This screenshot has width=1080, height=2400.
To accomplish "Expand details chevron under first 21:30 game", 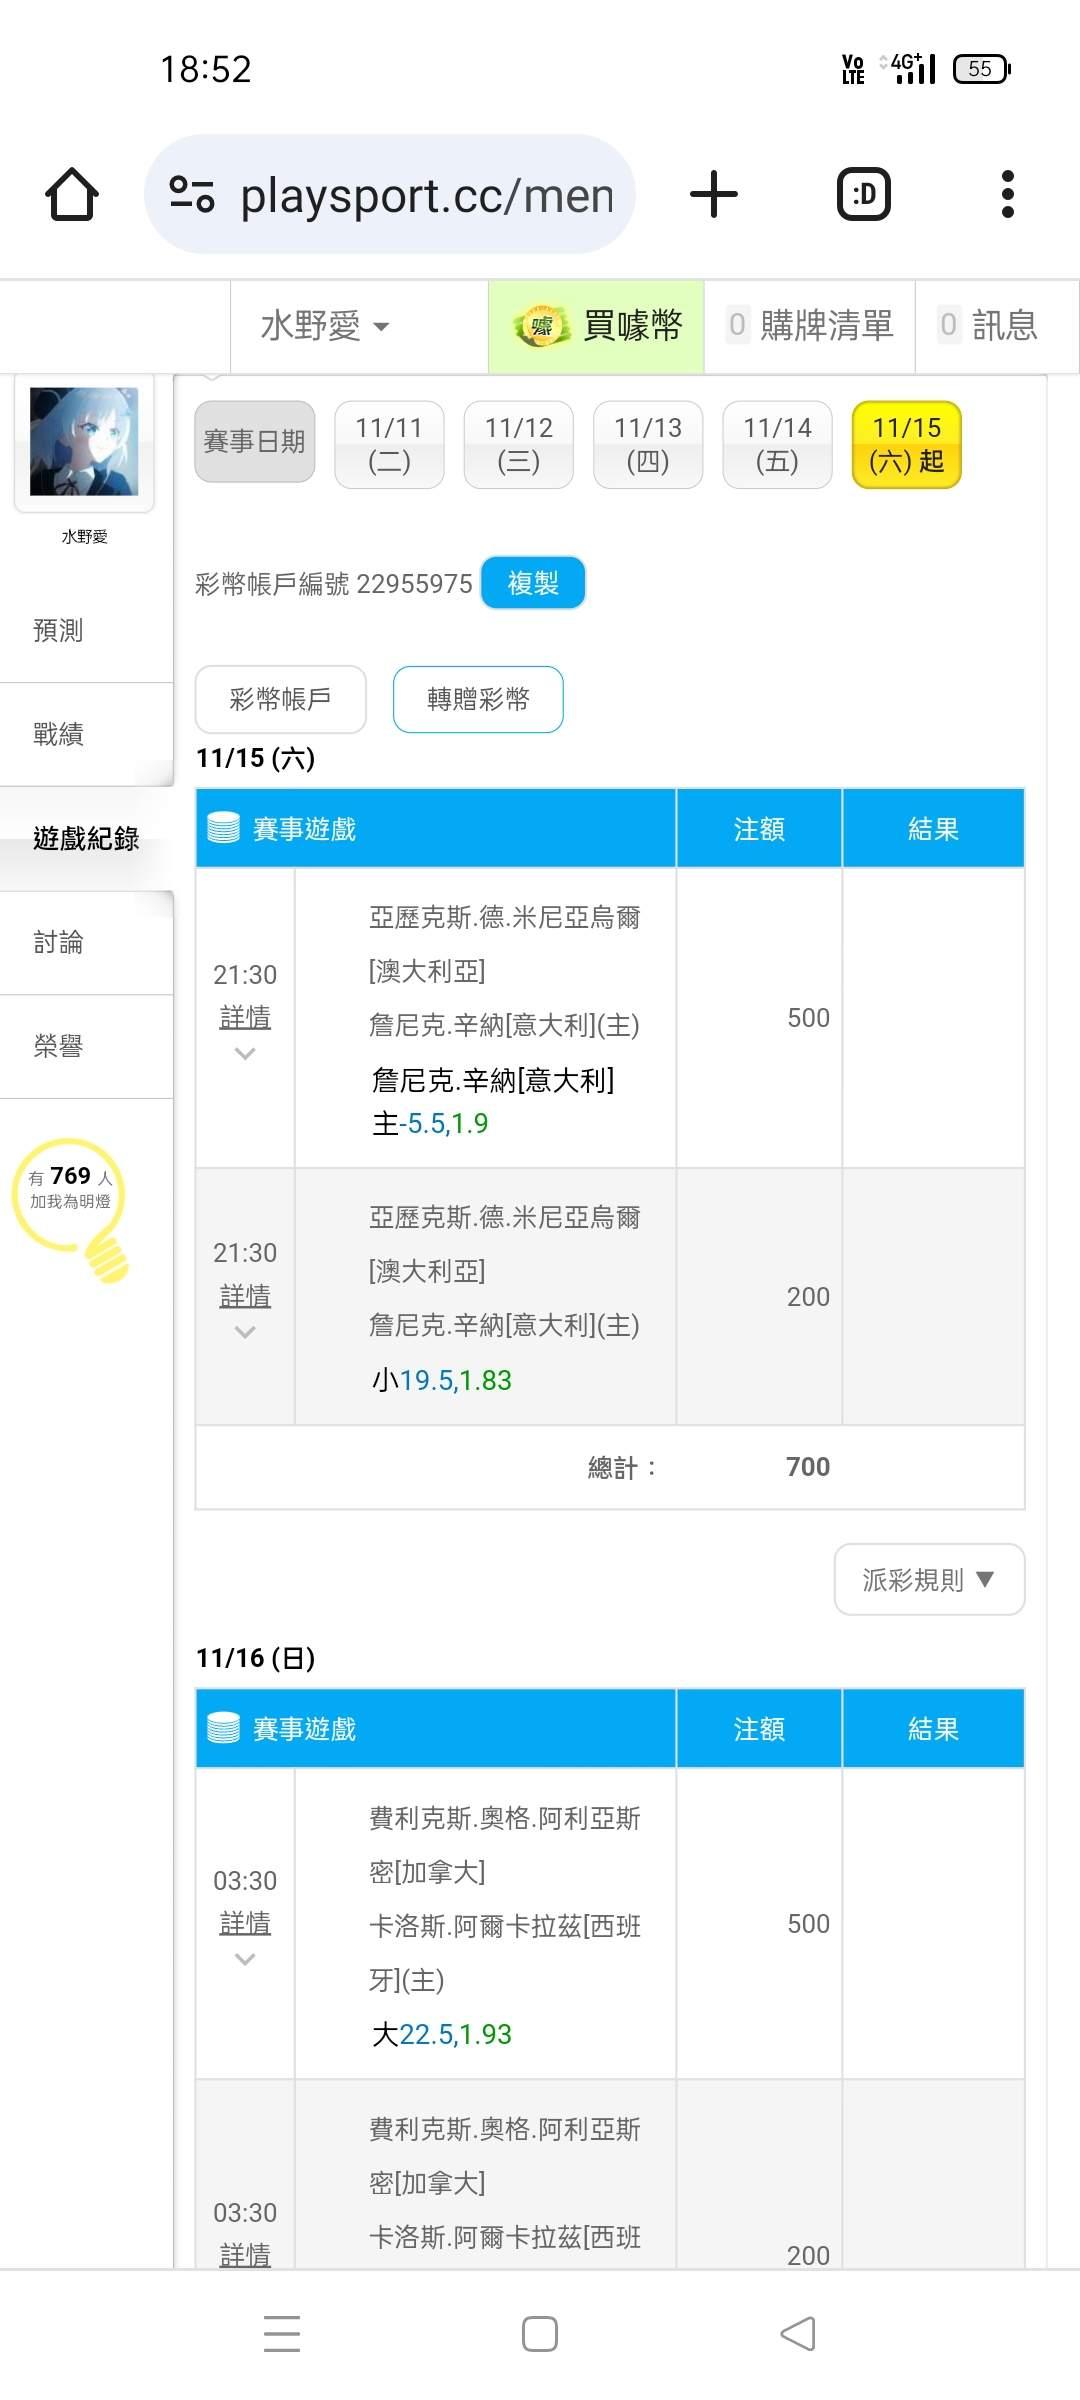I will tap(245, 1053).
